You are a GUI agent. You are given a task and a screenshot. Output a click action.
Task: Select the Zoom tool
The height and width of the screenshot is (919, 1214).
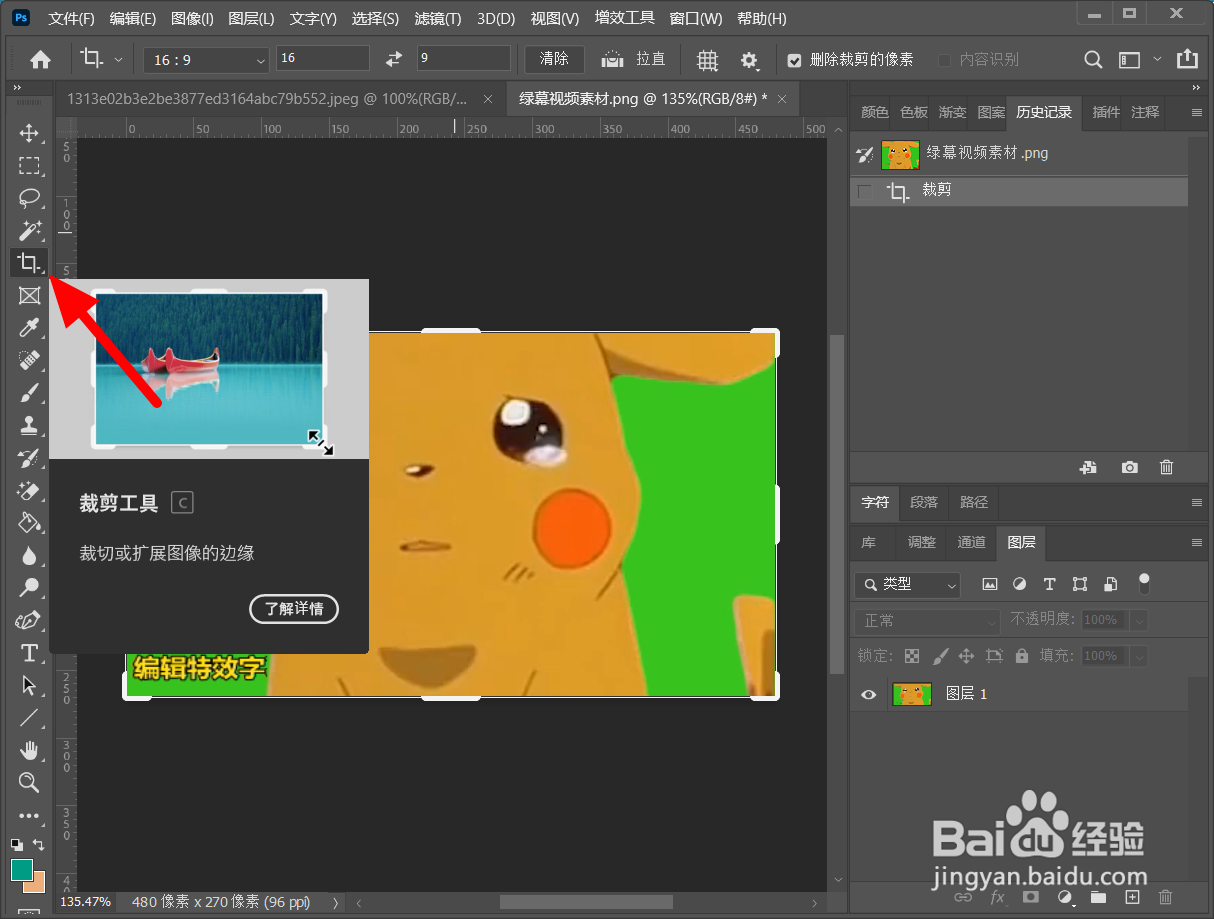pos(29,782)
